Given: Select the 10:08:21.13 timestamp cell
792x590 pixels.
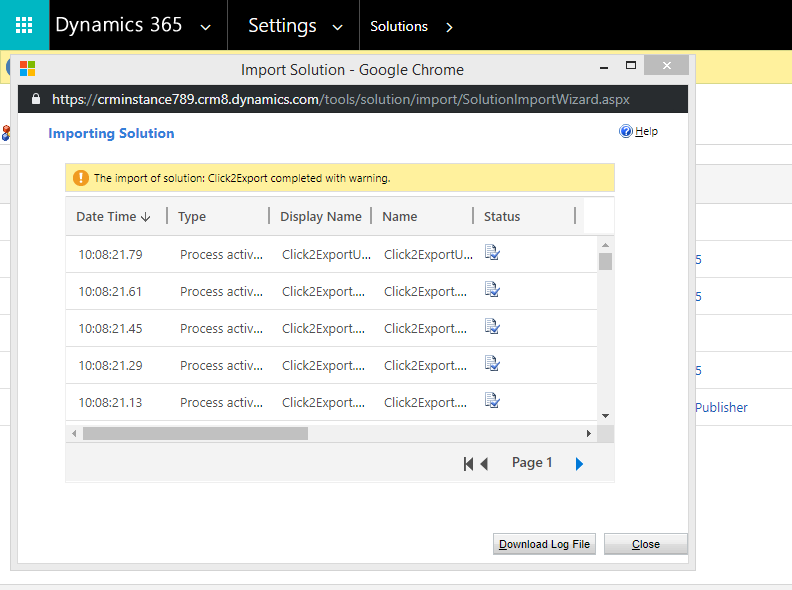Looking at the screenshot, I should pyautogui.click(x=111, y=403).
